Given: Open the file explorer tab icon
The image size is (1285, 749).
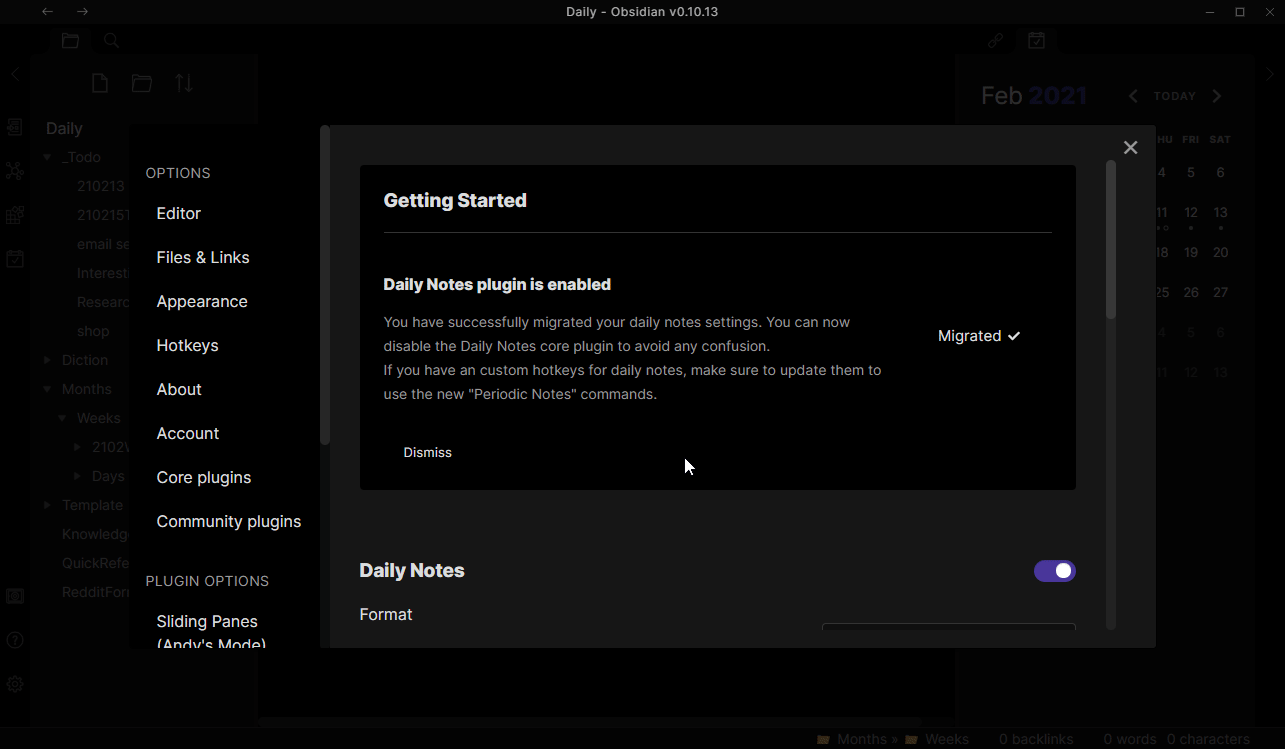Looking at the screenshot, I should [70, 41].
